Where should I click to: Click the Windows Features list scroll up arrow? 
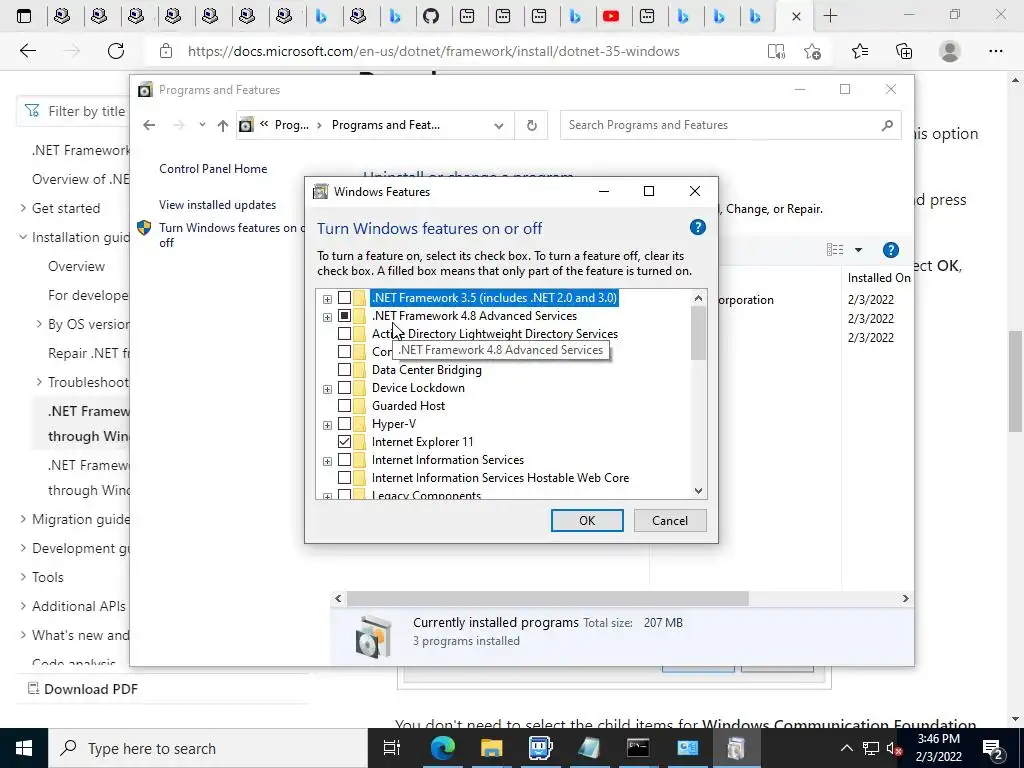point(698,298)
